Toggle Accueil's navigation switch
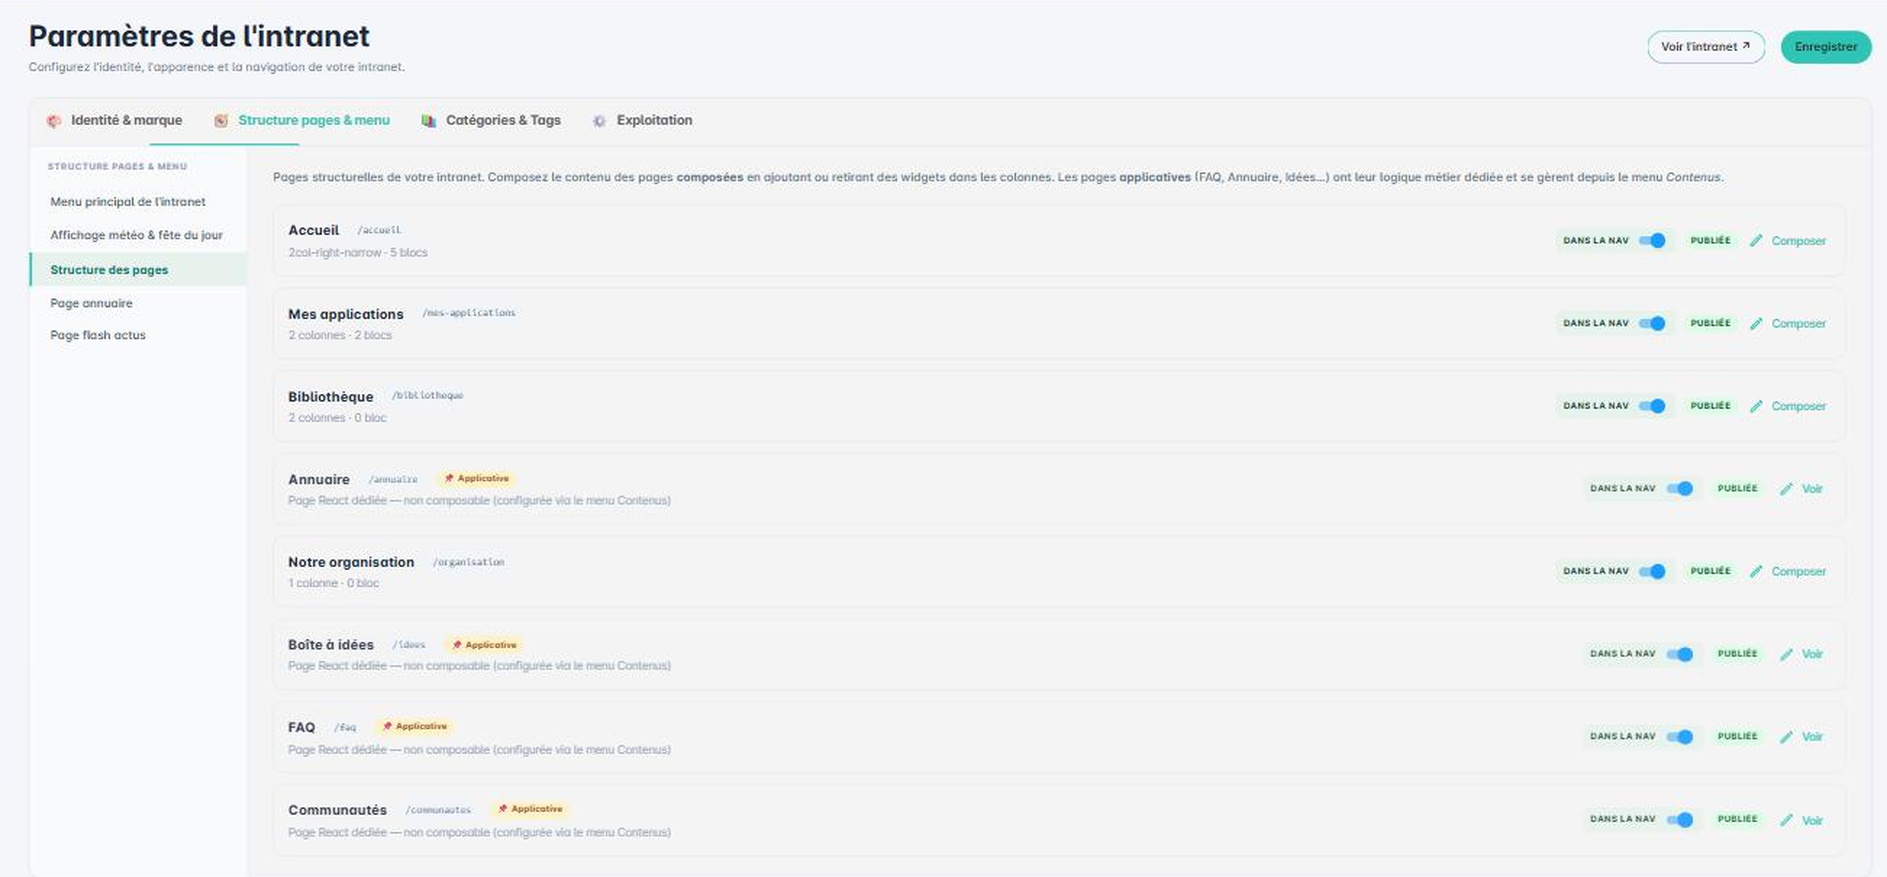The image size is (1887, 877). pos(1653,241)
